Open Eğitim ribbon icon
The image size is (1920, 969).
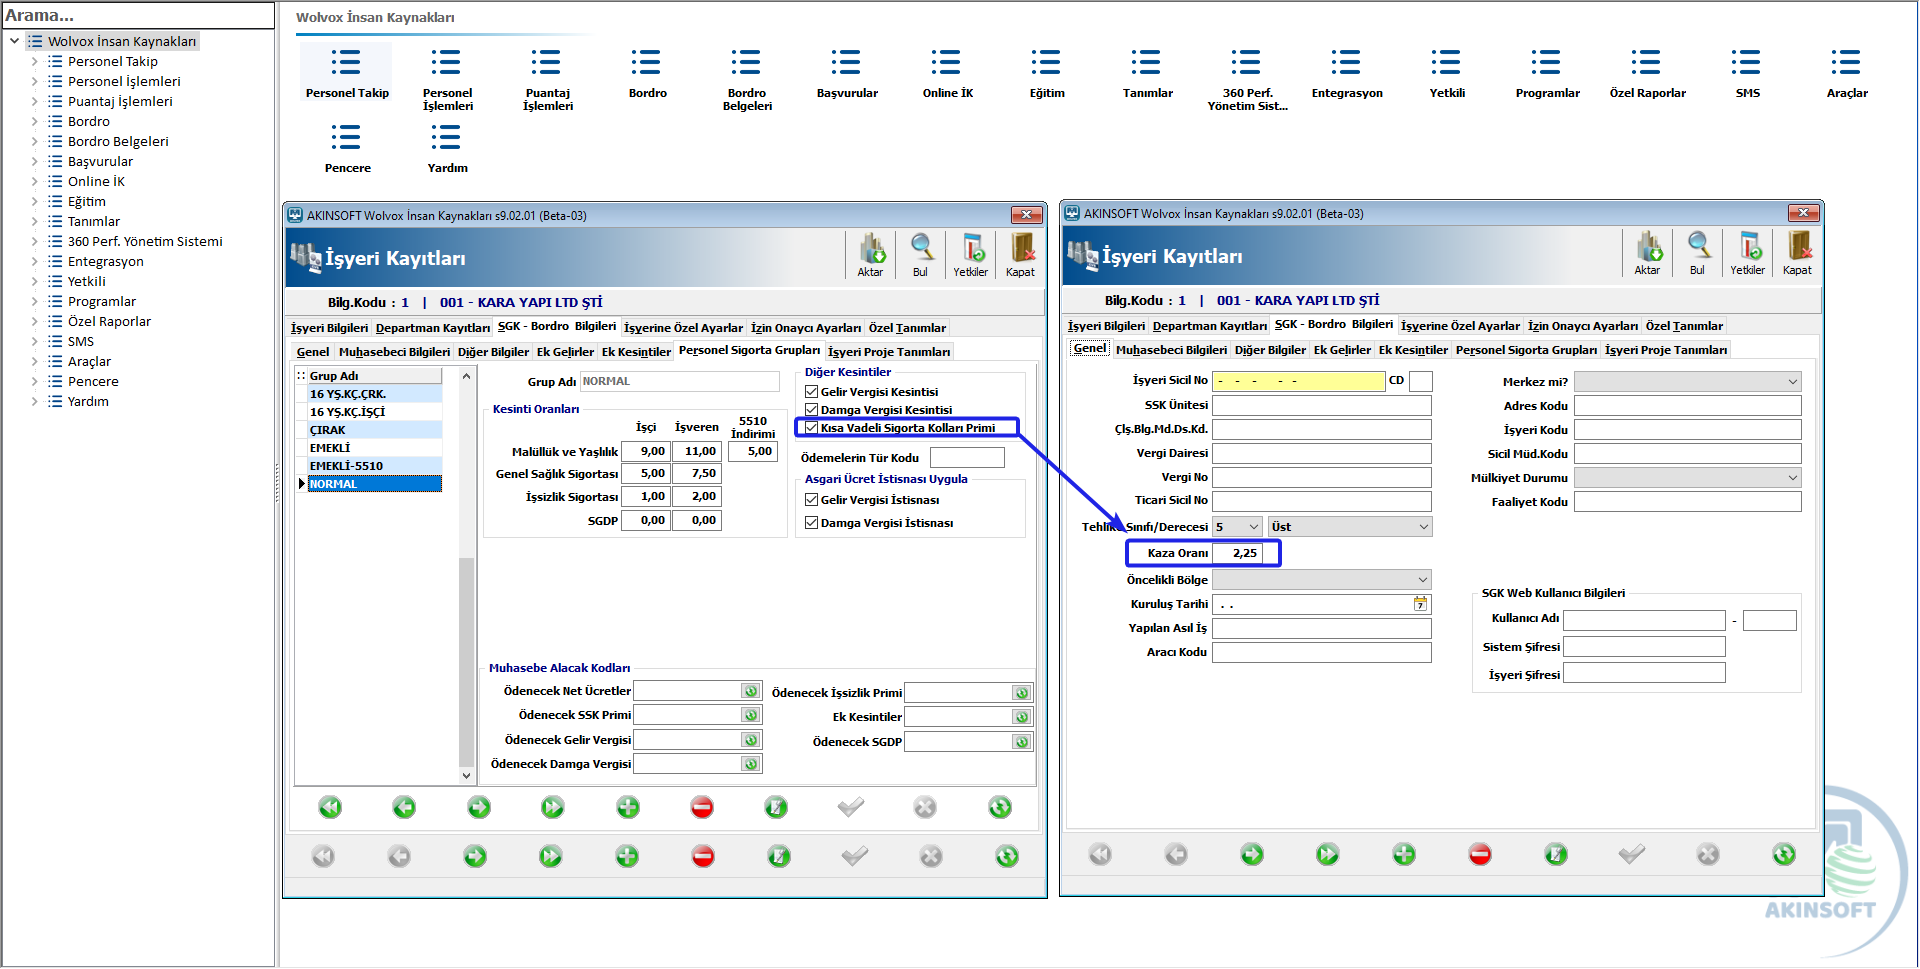(x=1047, y=73)
